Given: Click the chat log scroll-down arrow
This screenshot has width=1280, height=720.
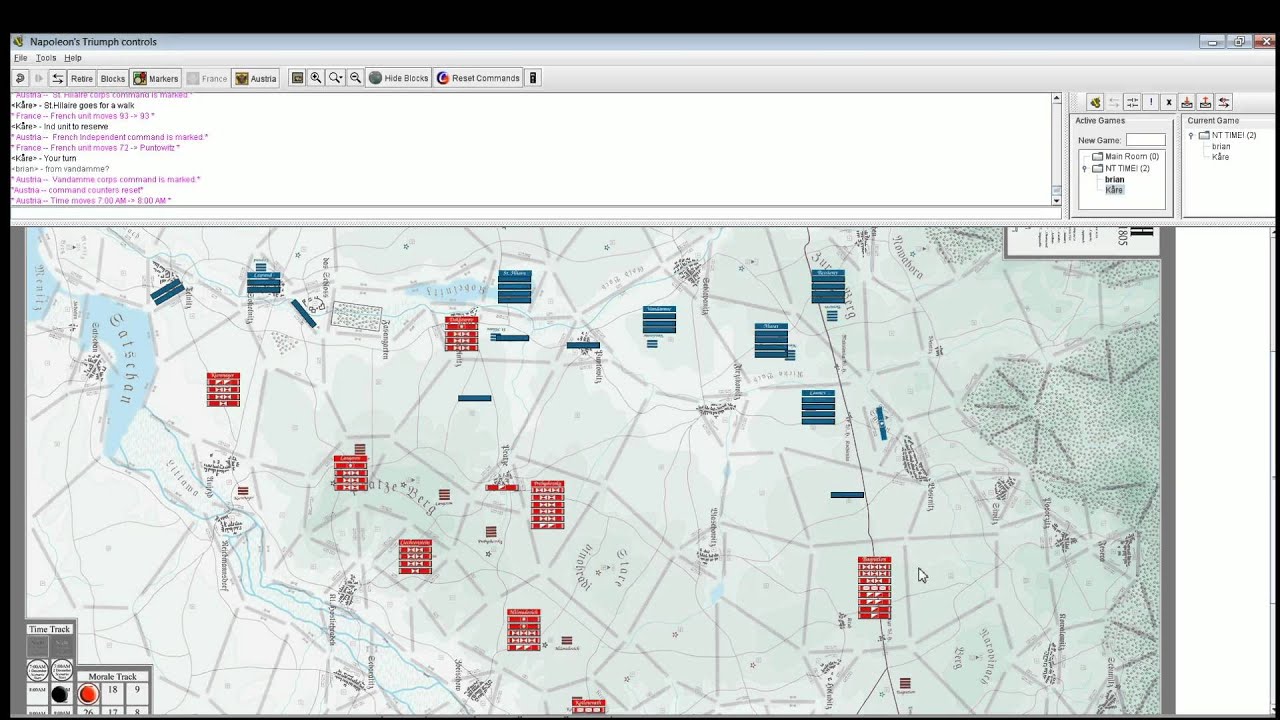Looking at the screenshot, I should click(1056, 200).
